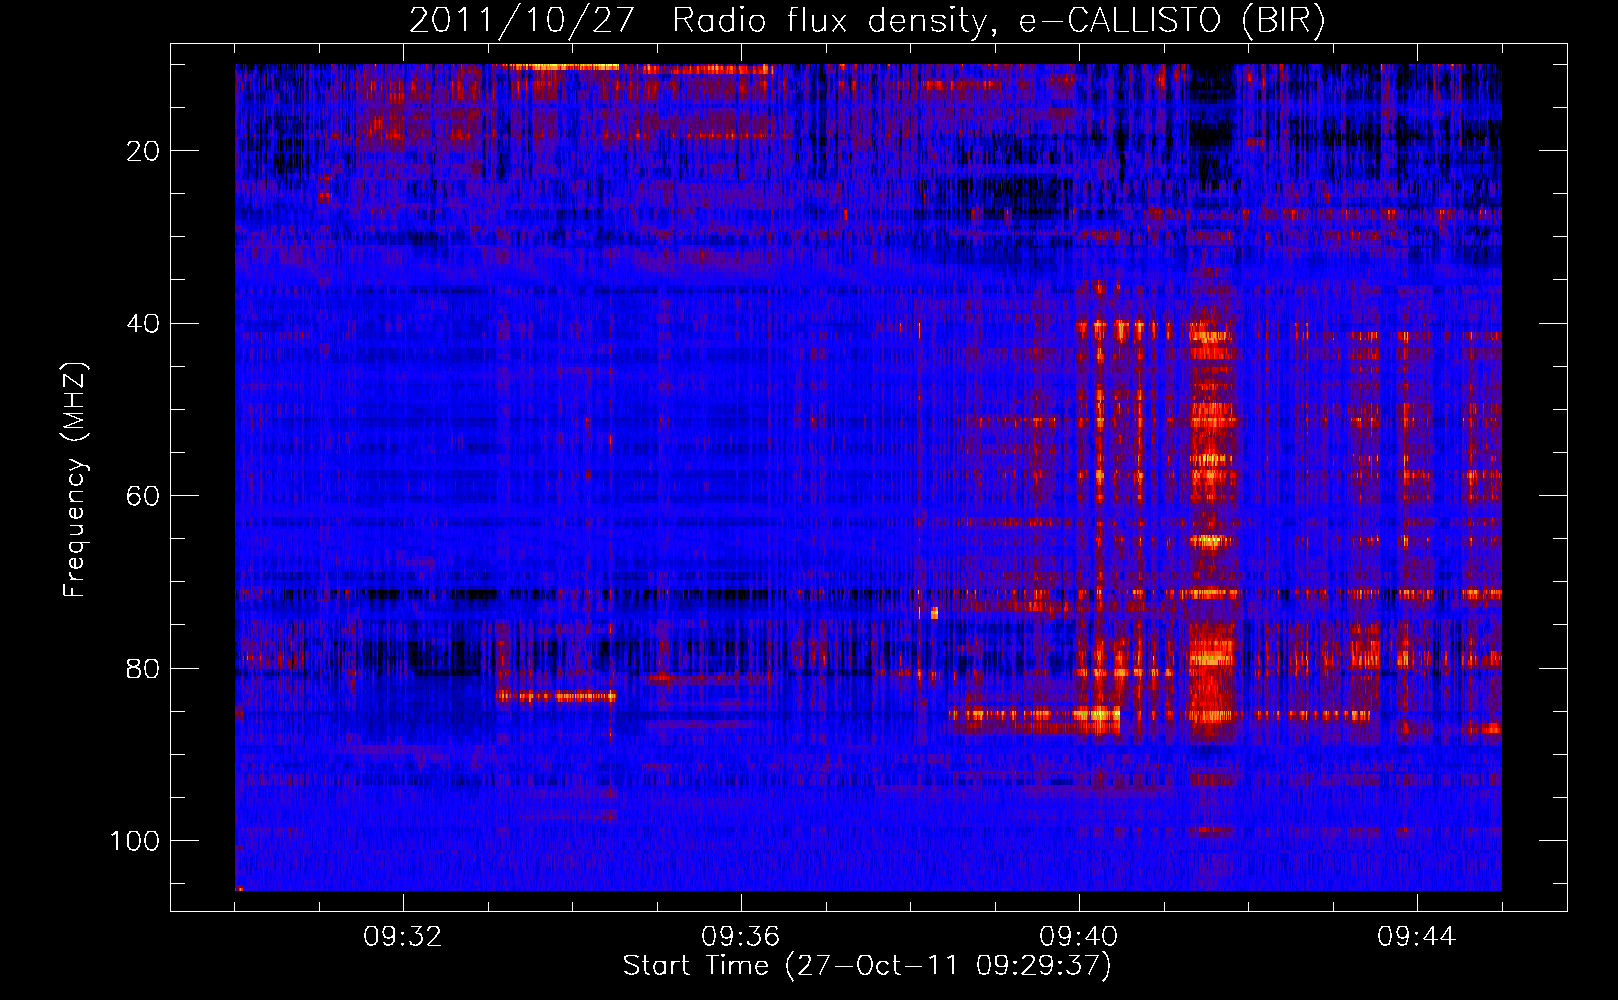Click the '100' frequency tick label
The image size is (1618, 1000).
135,841
